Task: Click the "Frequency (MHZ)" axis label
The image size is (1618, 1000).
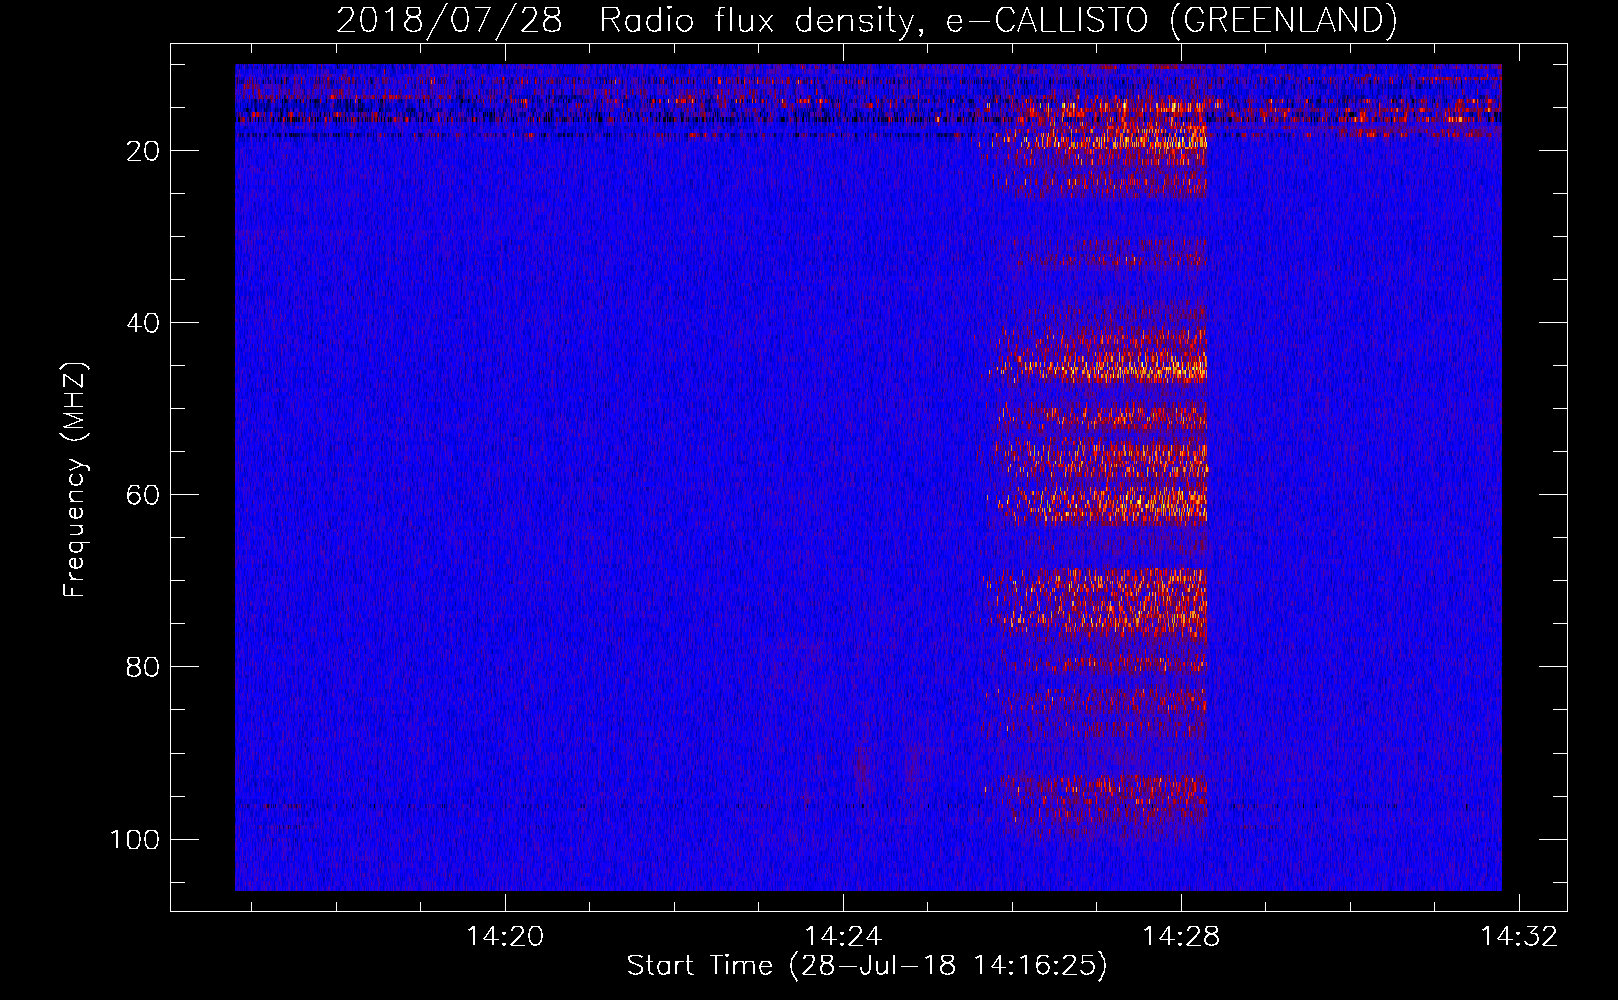Action: tap(75, 480)
